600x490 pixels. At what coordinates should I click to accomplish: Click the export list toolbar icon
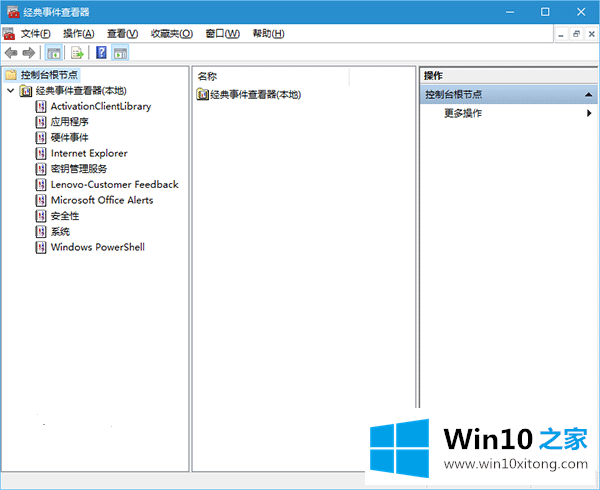click(x=77, y=53)
